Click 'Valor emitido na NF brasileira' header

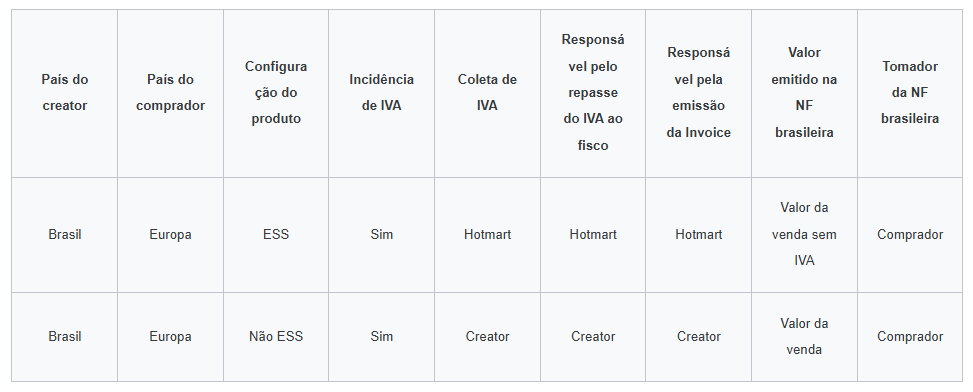tap(804, 93)
